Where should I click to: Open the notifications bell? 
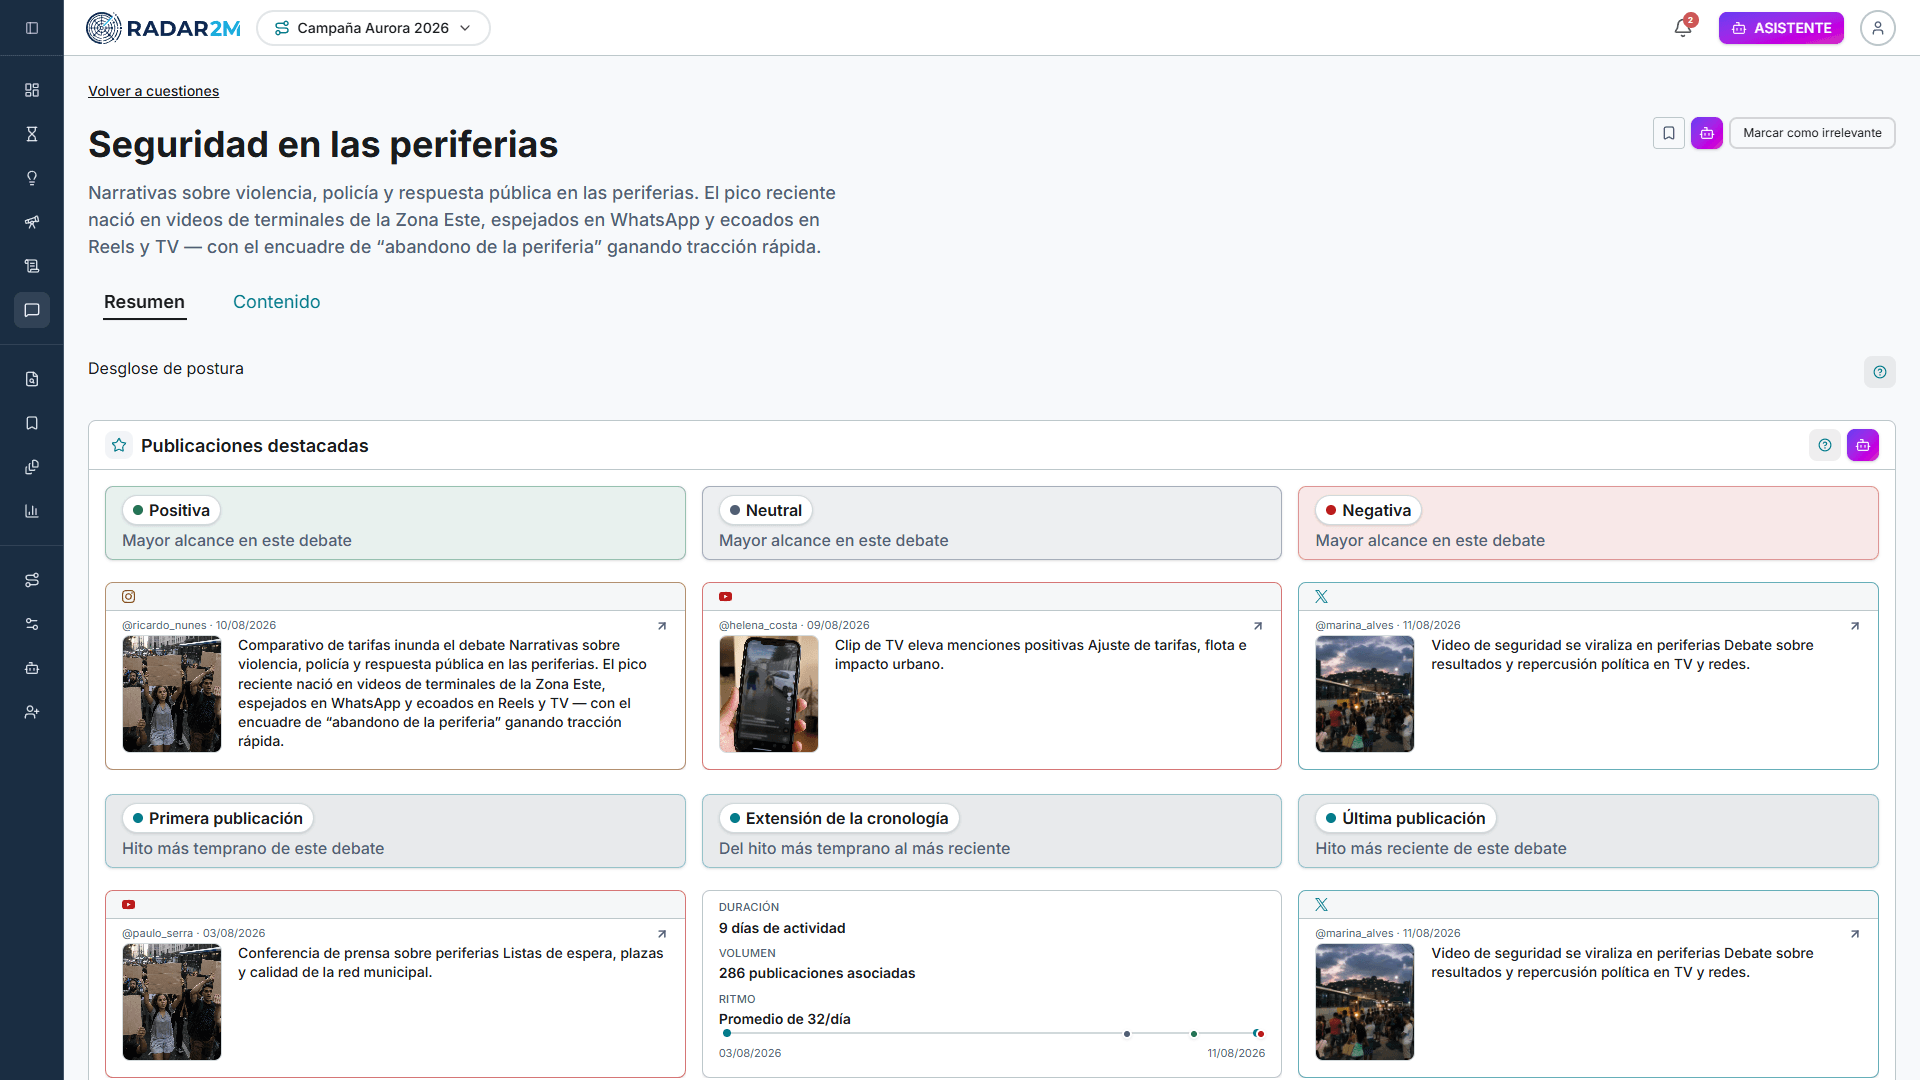[1683, 28]
